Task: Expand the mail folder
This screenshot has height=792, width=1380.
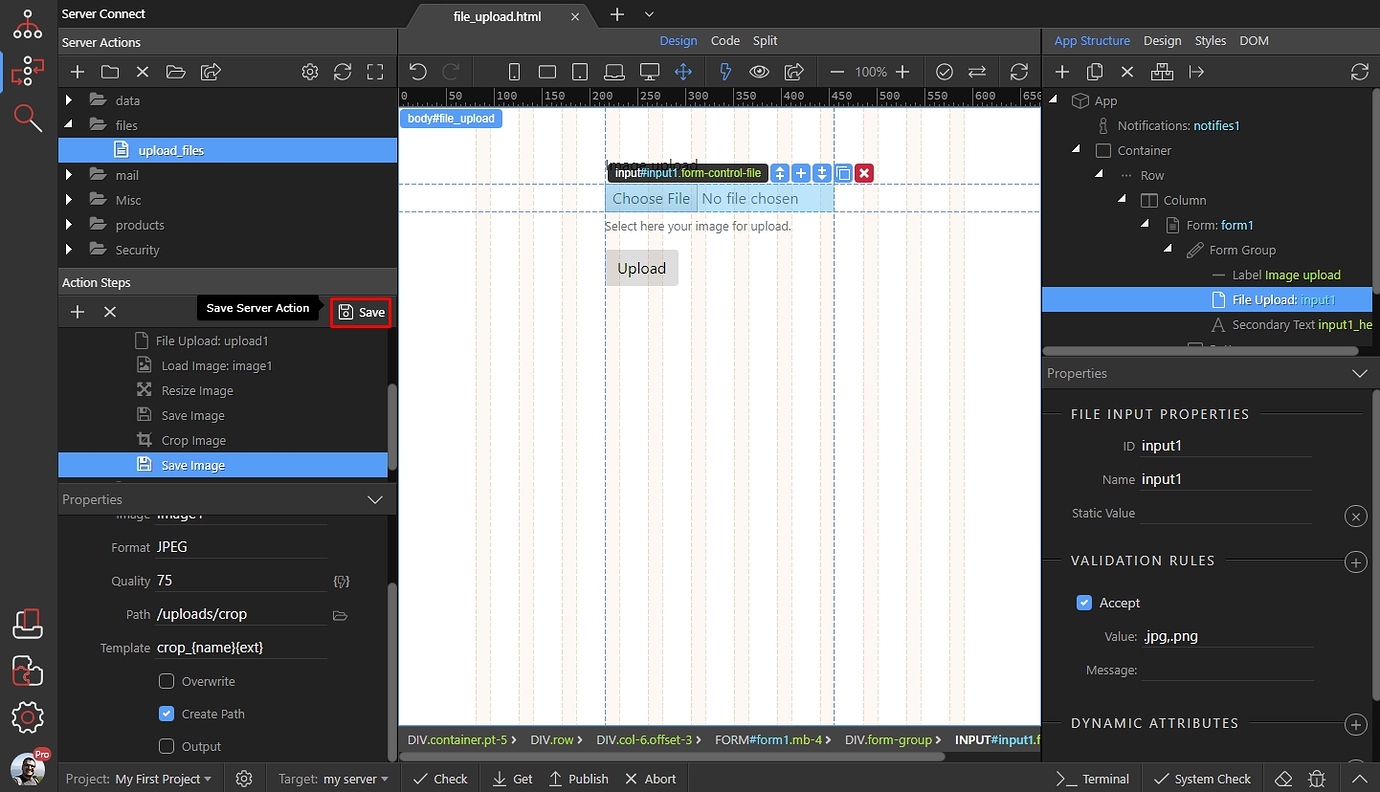Action: click(x=68, y=175)
